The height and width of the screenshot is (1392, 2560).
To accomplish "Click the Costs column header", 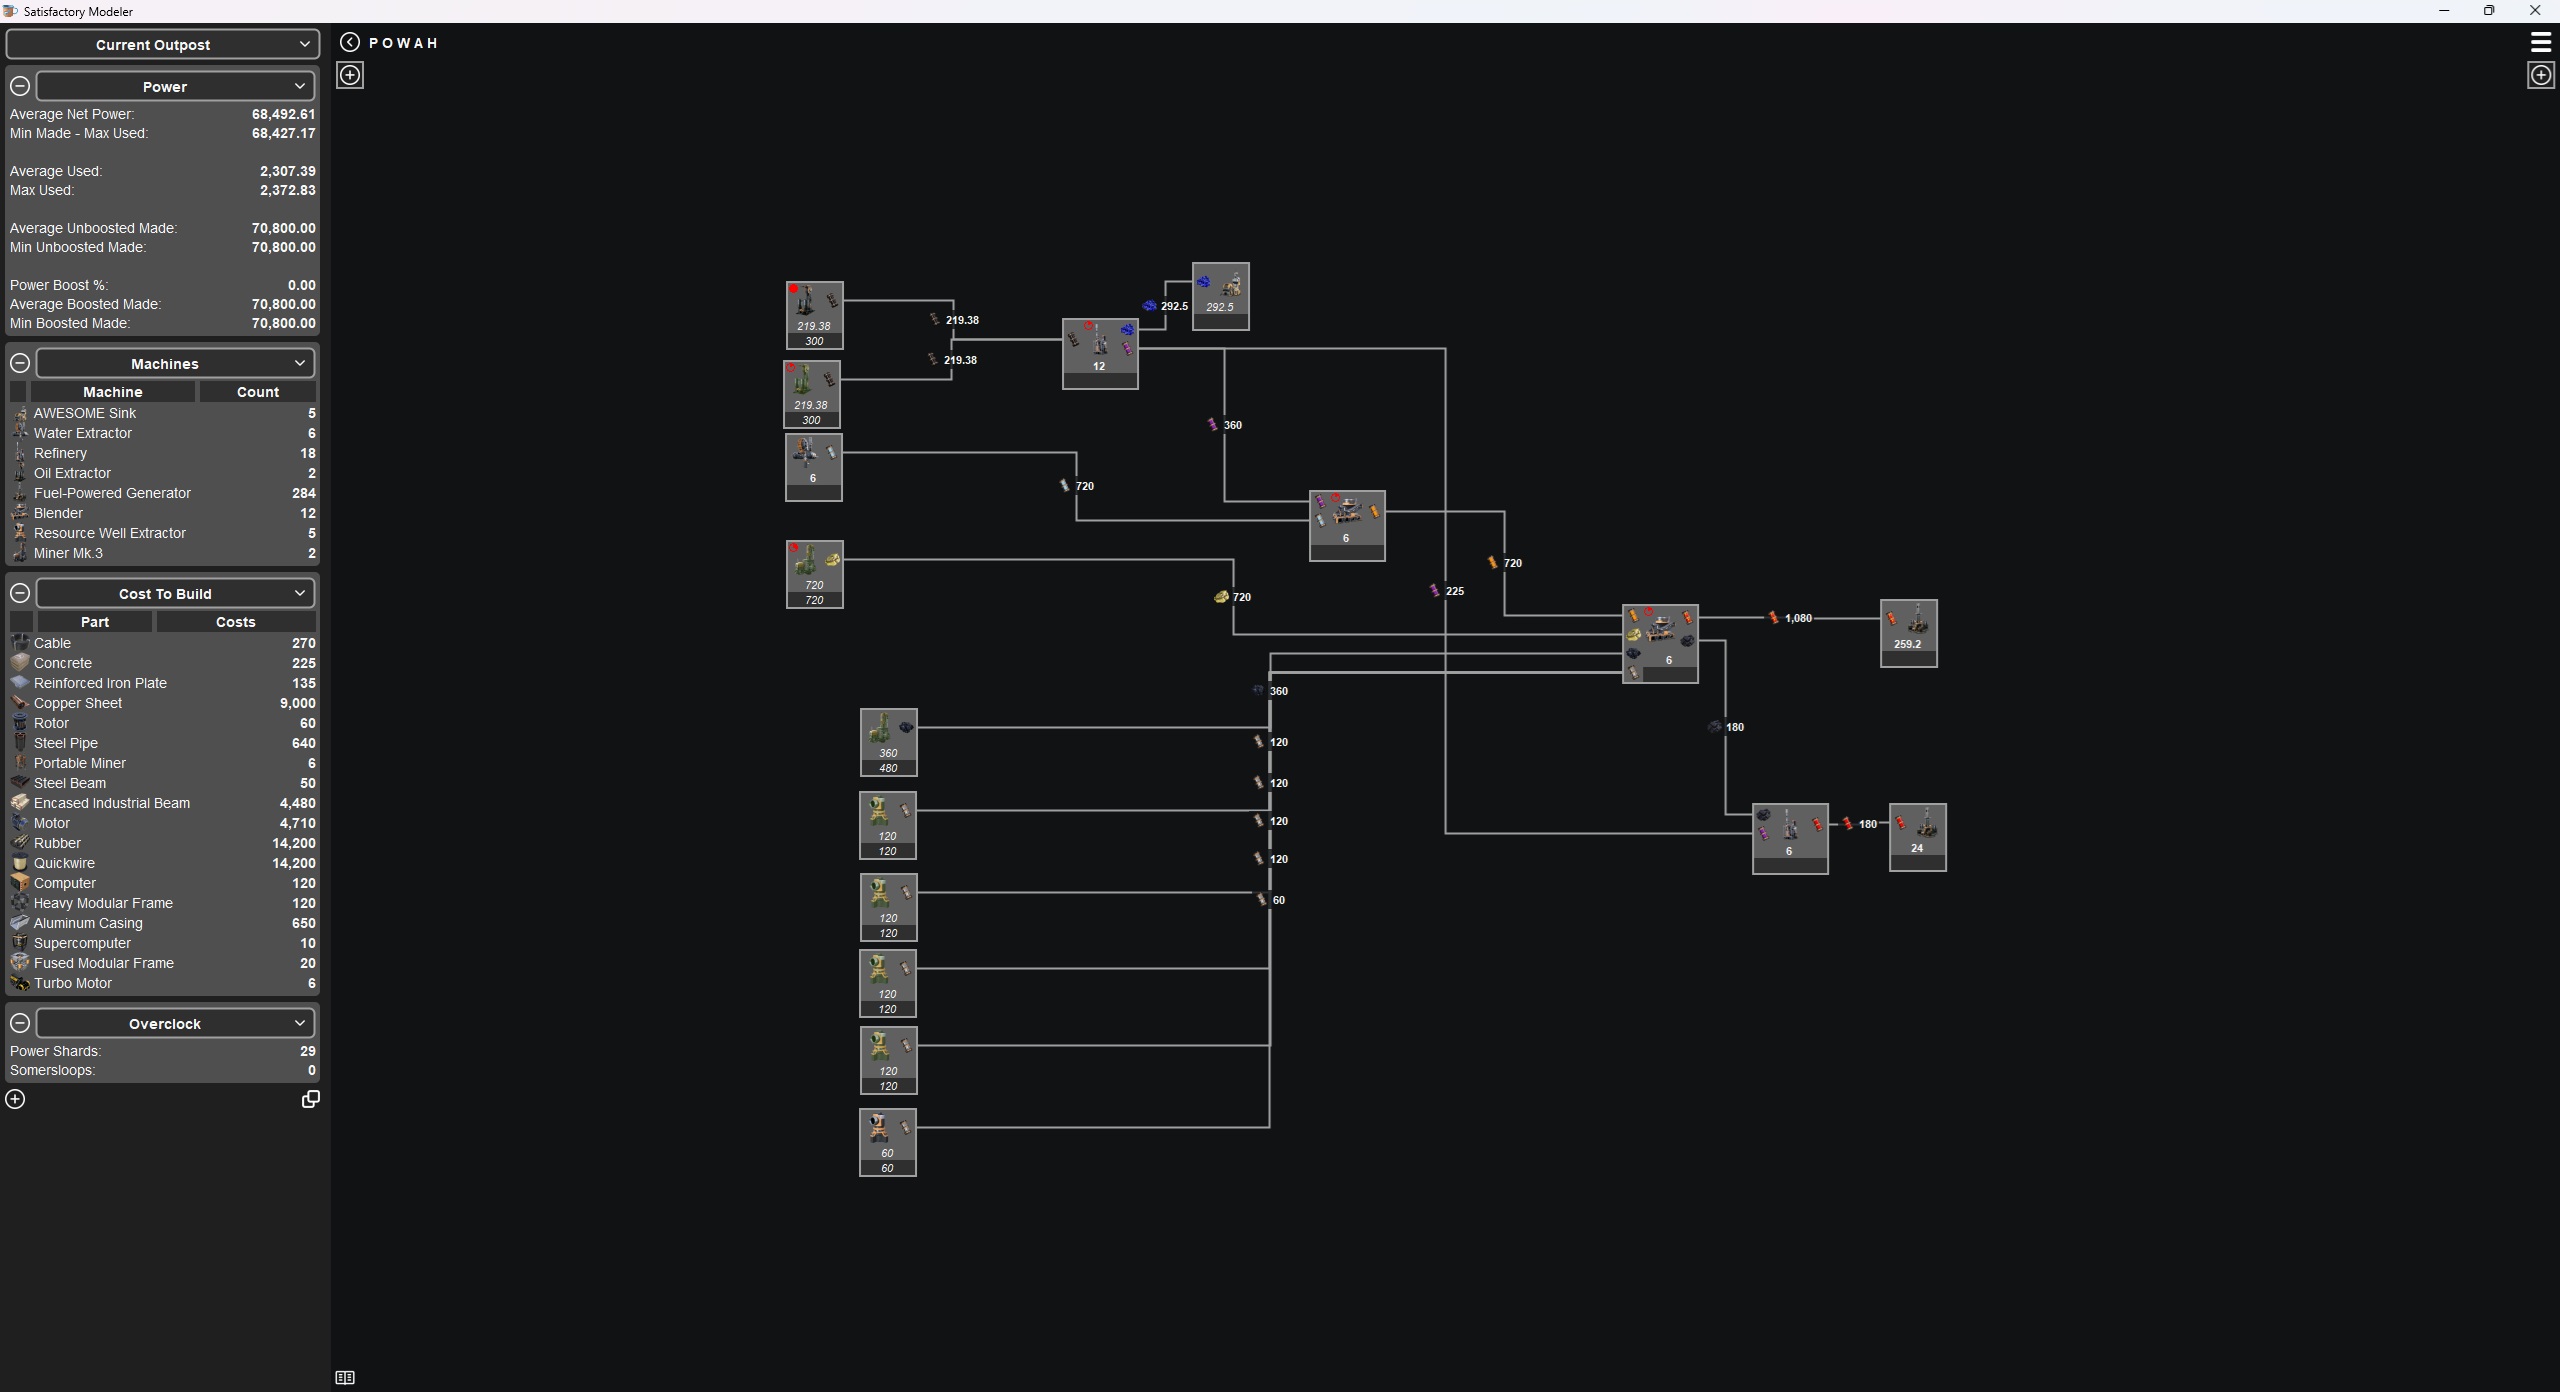I will tap(235, 622).
